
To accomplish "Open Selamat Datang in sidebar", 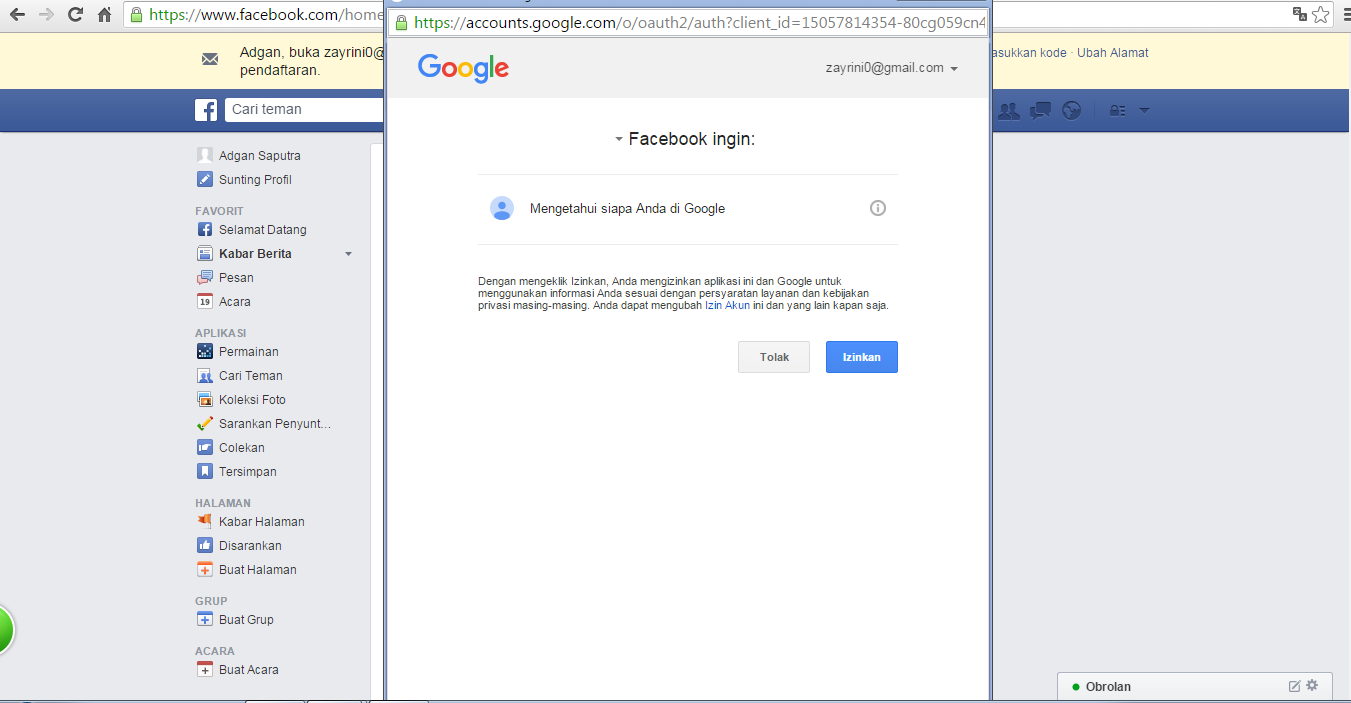I will [263, 230].
